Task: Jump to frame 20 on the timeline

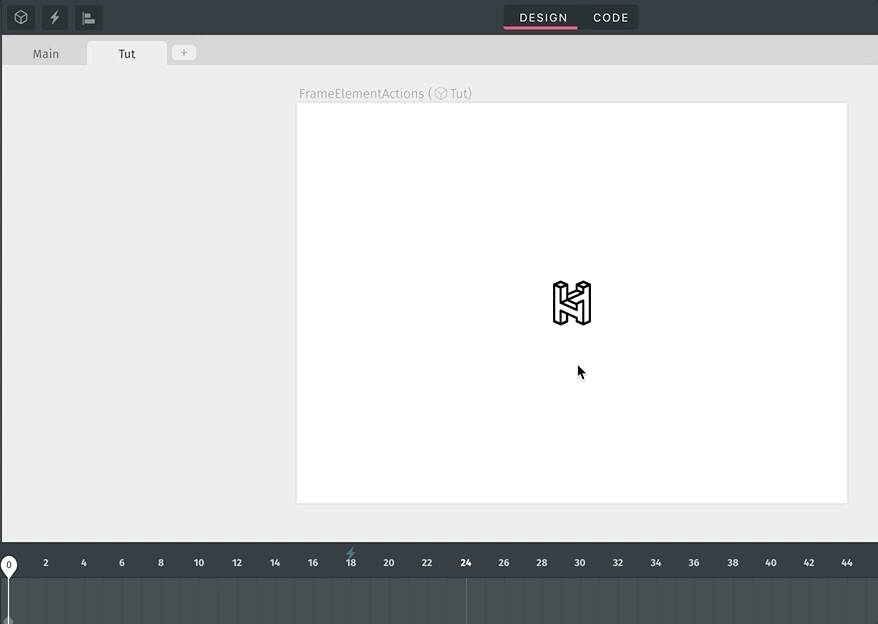Action: (389, 563)
